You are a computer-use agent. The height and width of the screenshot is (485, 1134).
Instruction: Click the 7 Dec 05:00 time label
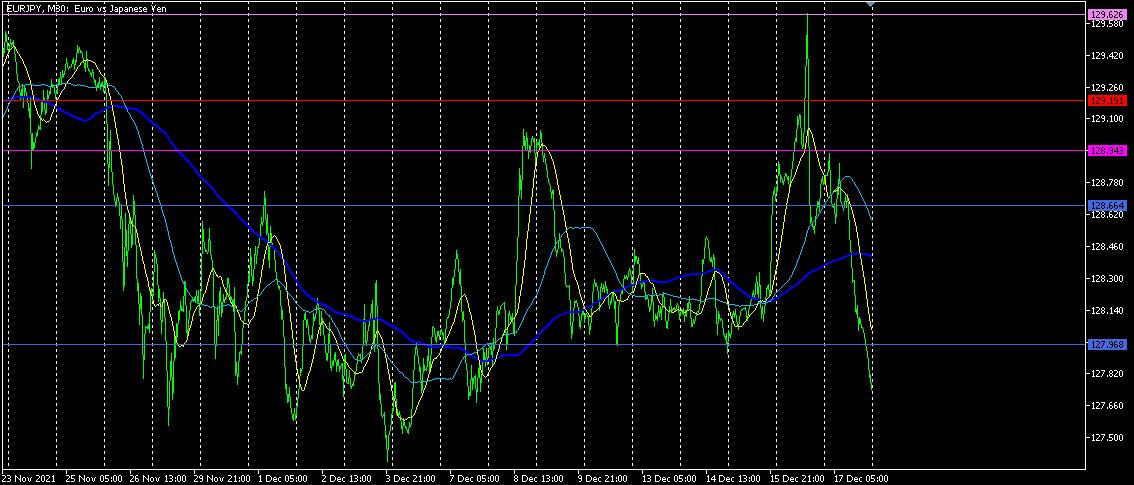coord(474,478)
